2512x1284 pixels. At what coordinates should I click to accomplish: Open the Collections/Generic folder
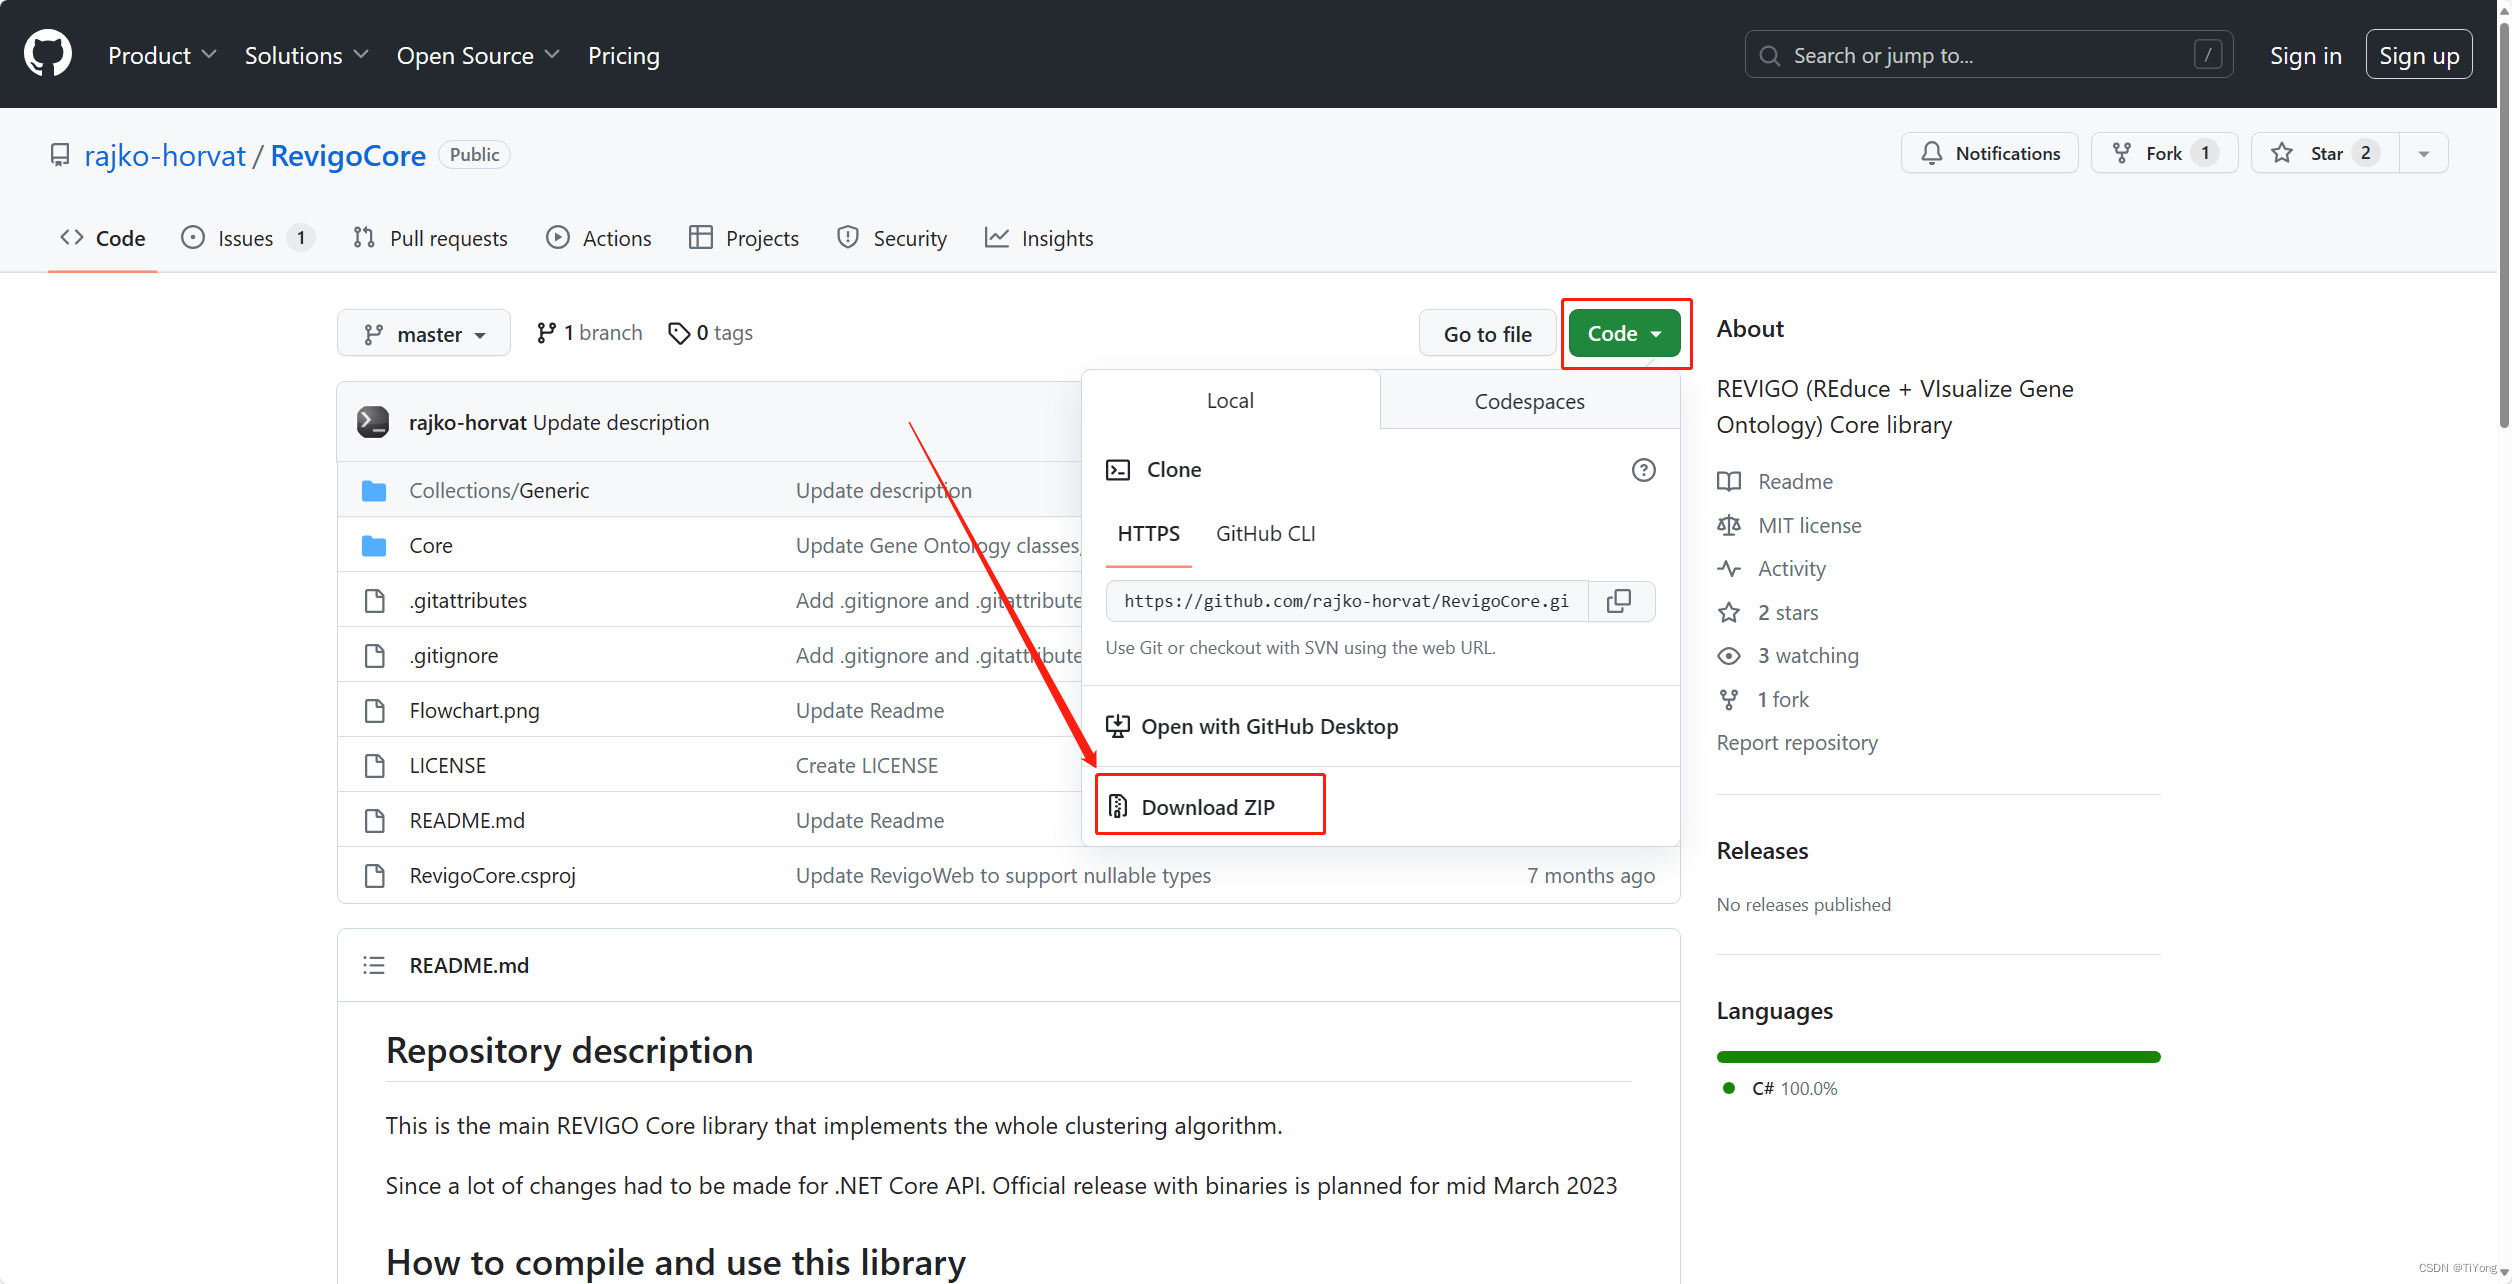[498, 490]
